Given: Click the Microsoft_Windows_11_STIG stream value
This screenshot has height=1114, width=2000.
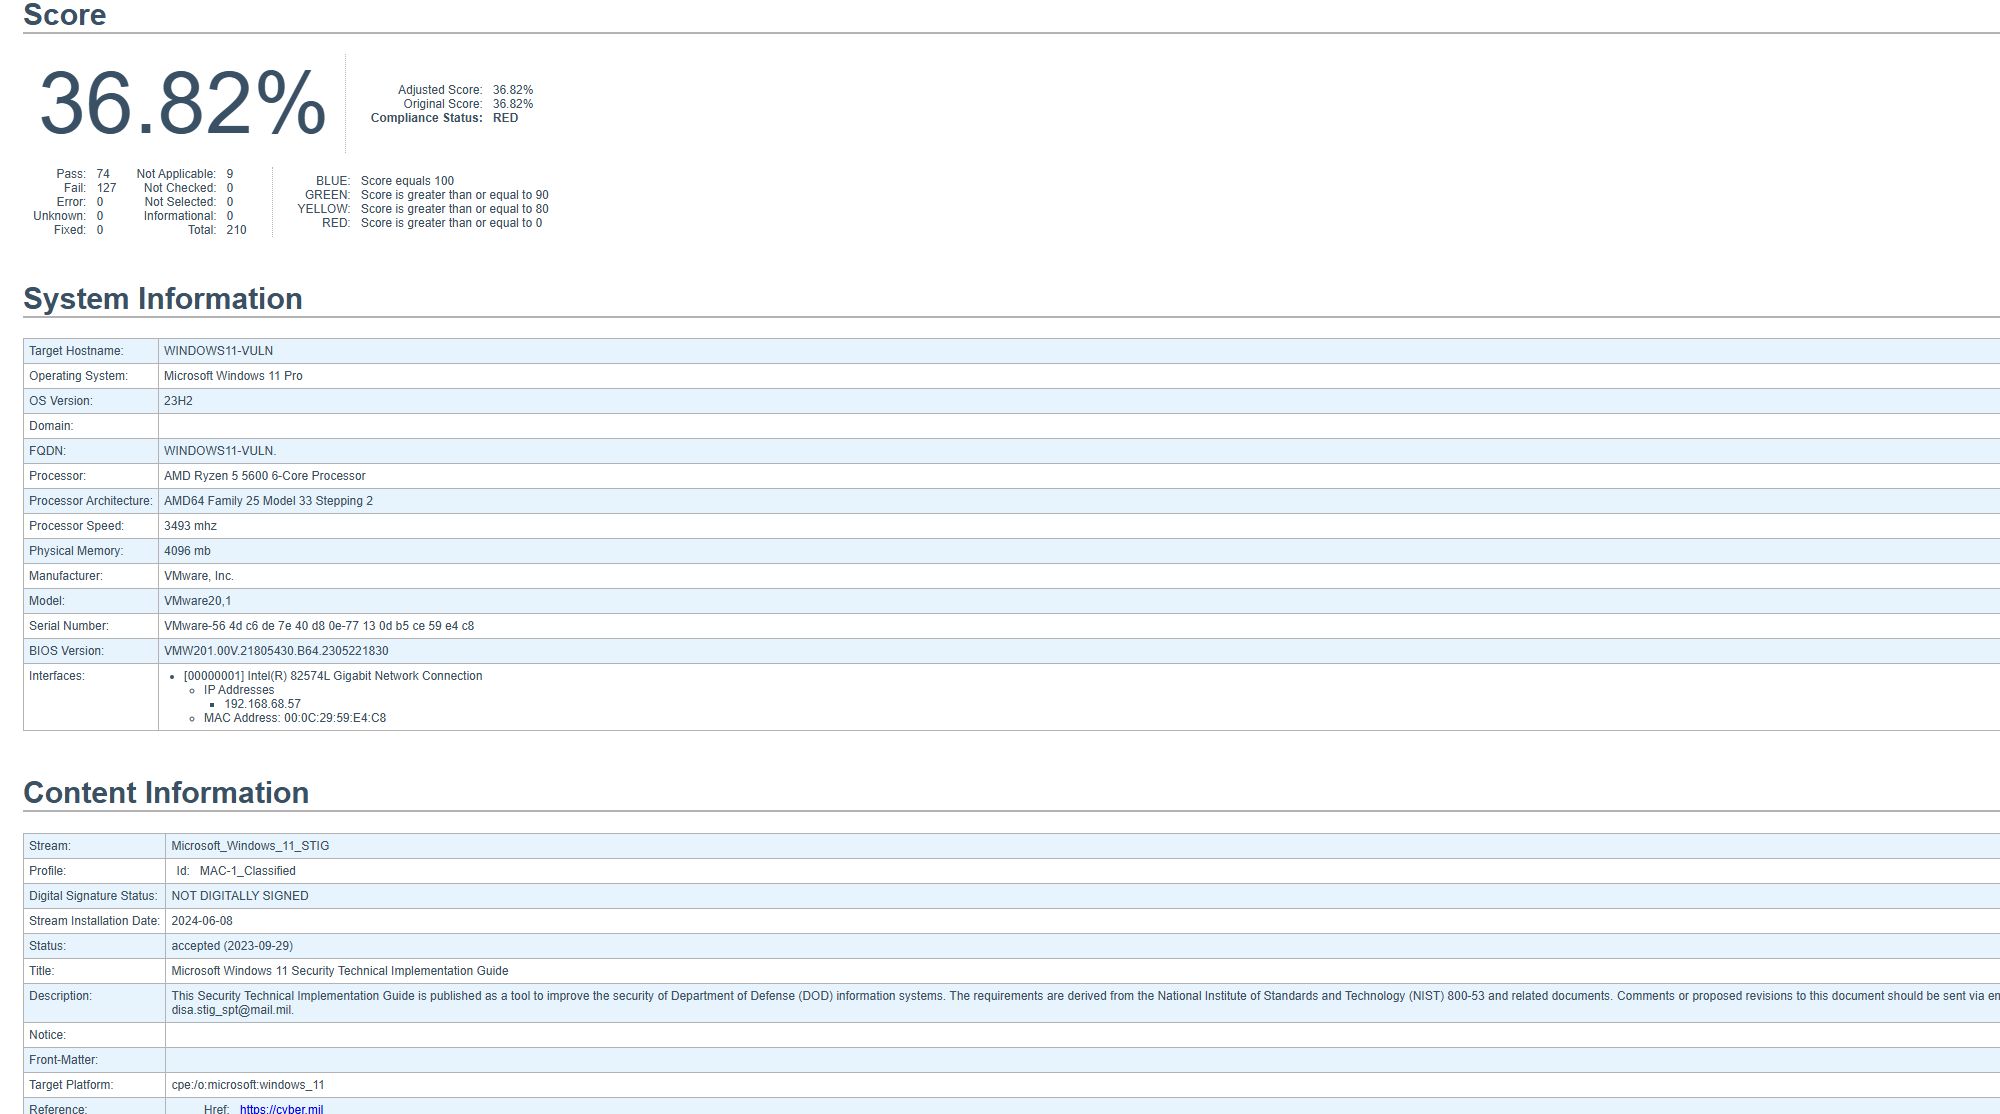Looking at the screenshot, I should click(250, 846).
